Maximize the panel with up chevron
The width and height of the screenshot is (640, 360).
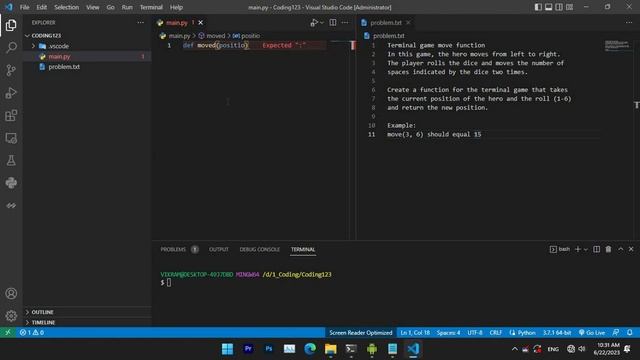pyautogui.click(x=620, y=249)
